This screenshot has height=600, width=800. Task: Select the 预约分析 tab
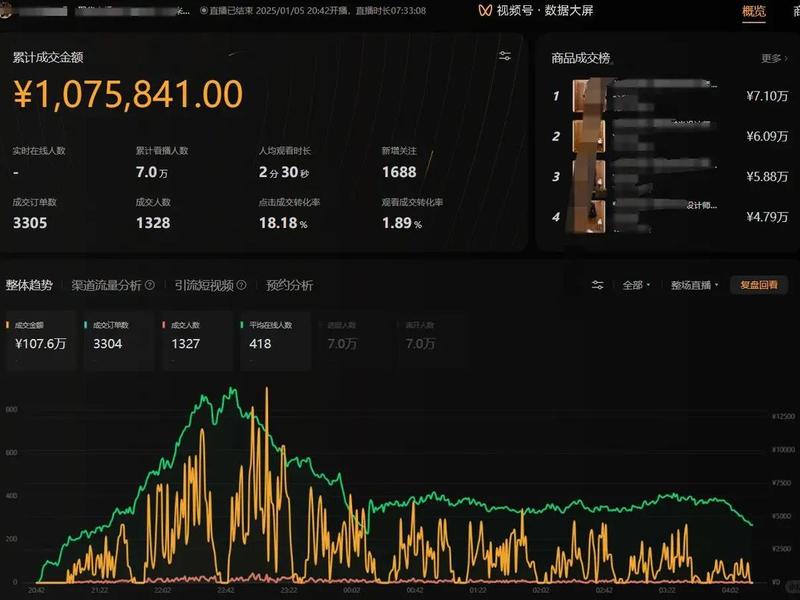(289, 285)
